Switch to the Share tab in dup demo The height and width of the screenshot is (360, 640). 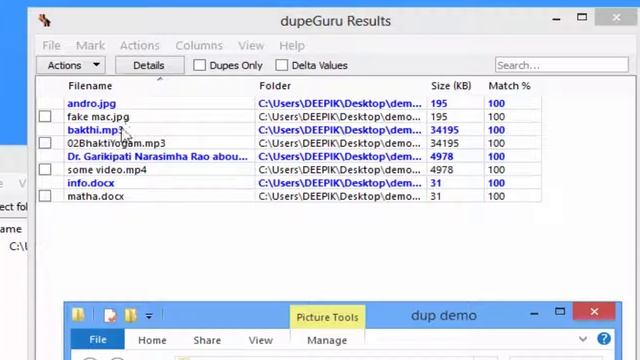[x=207, y=340]
